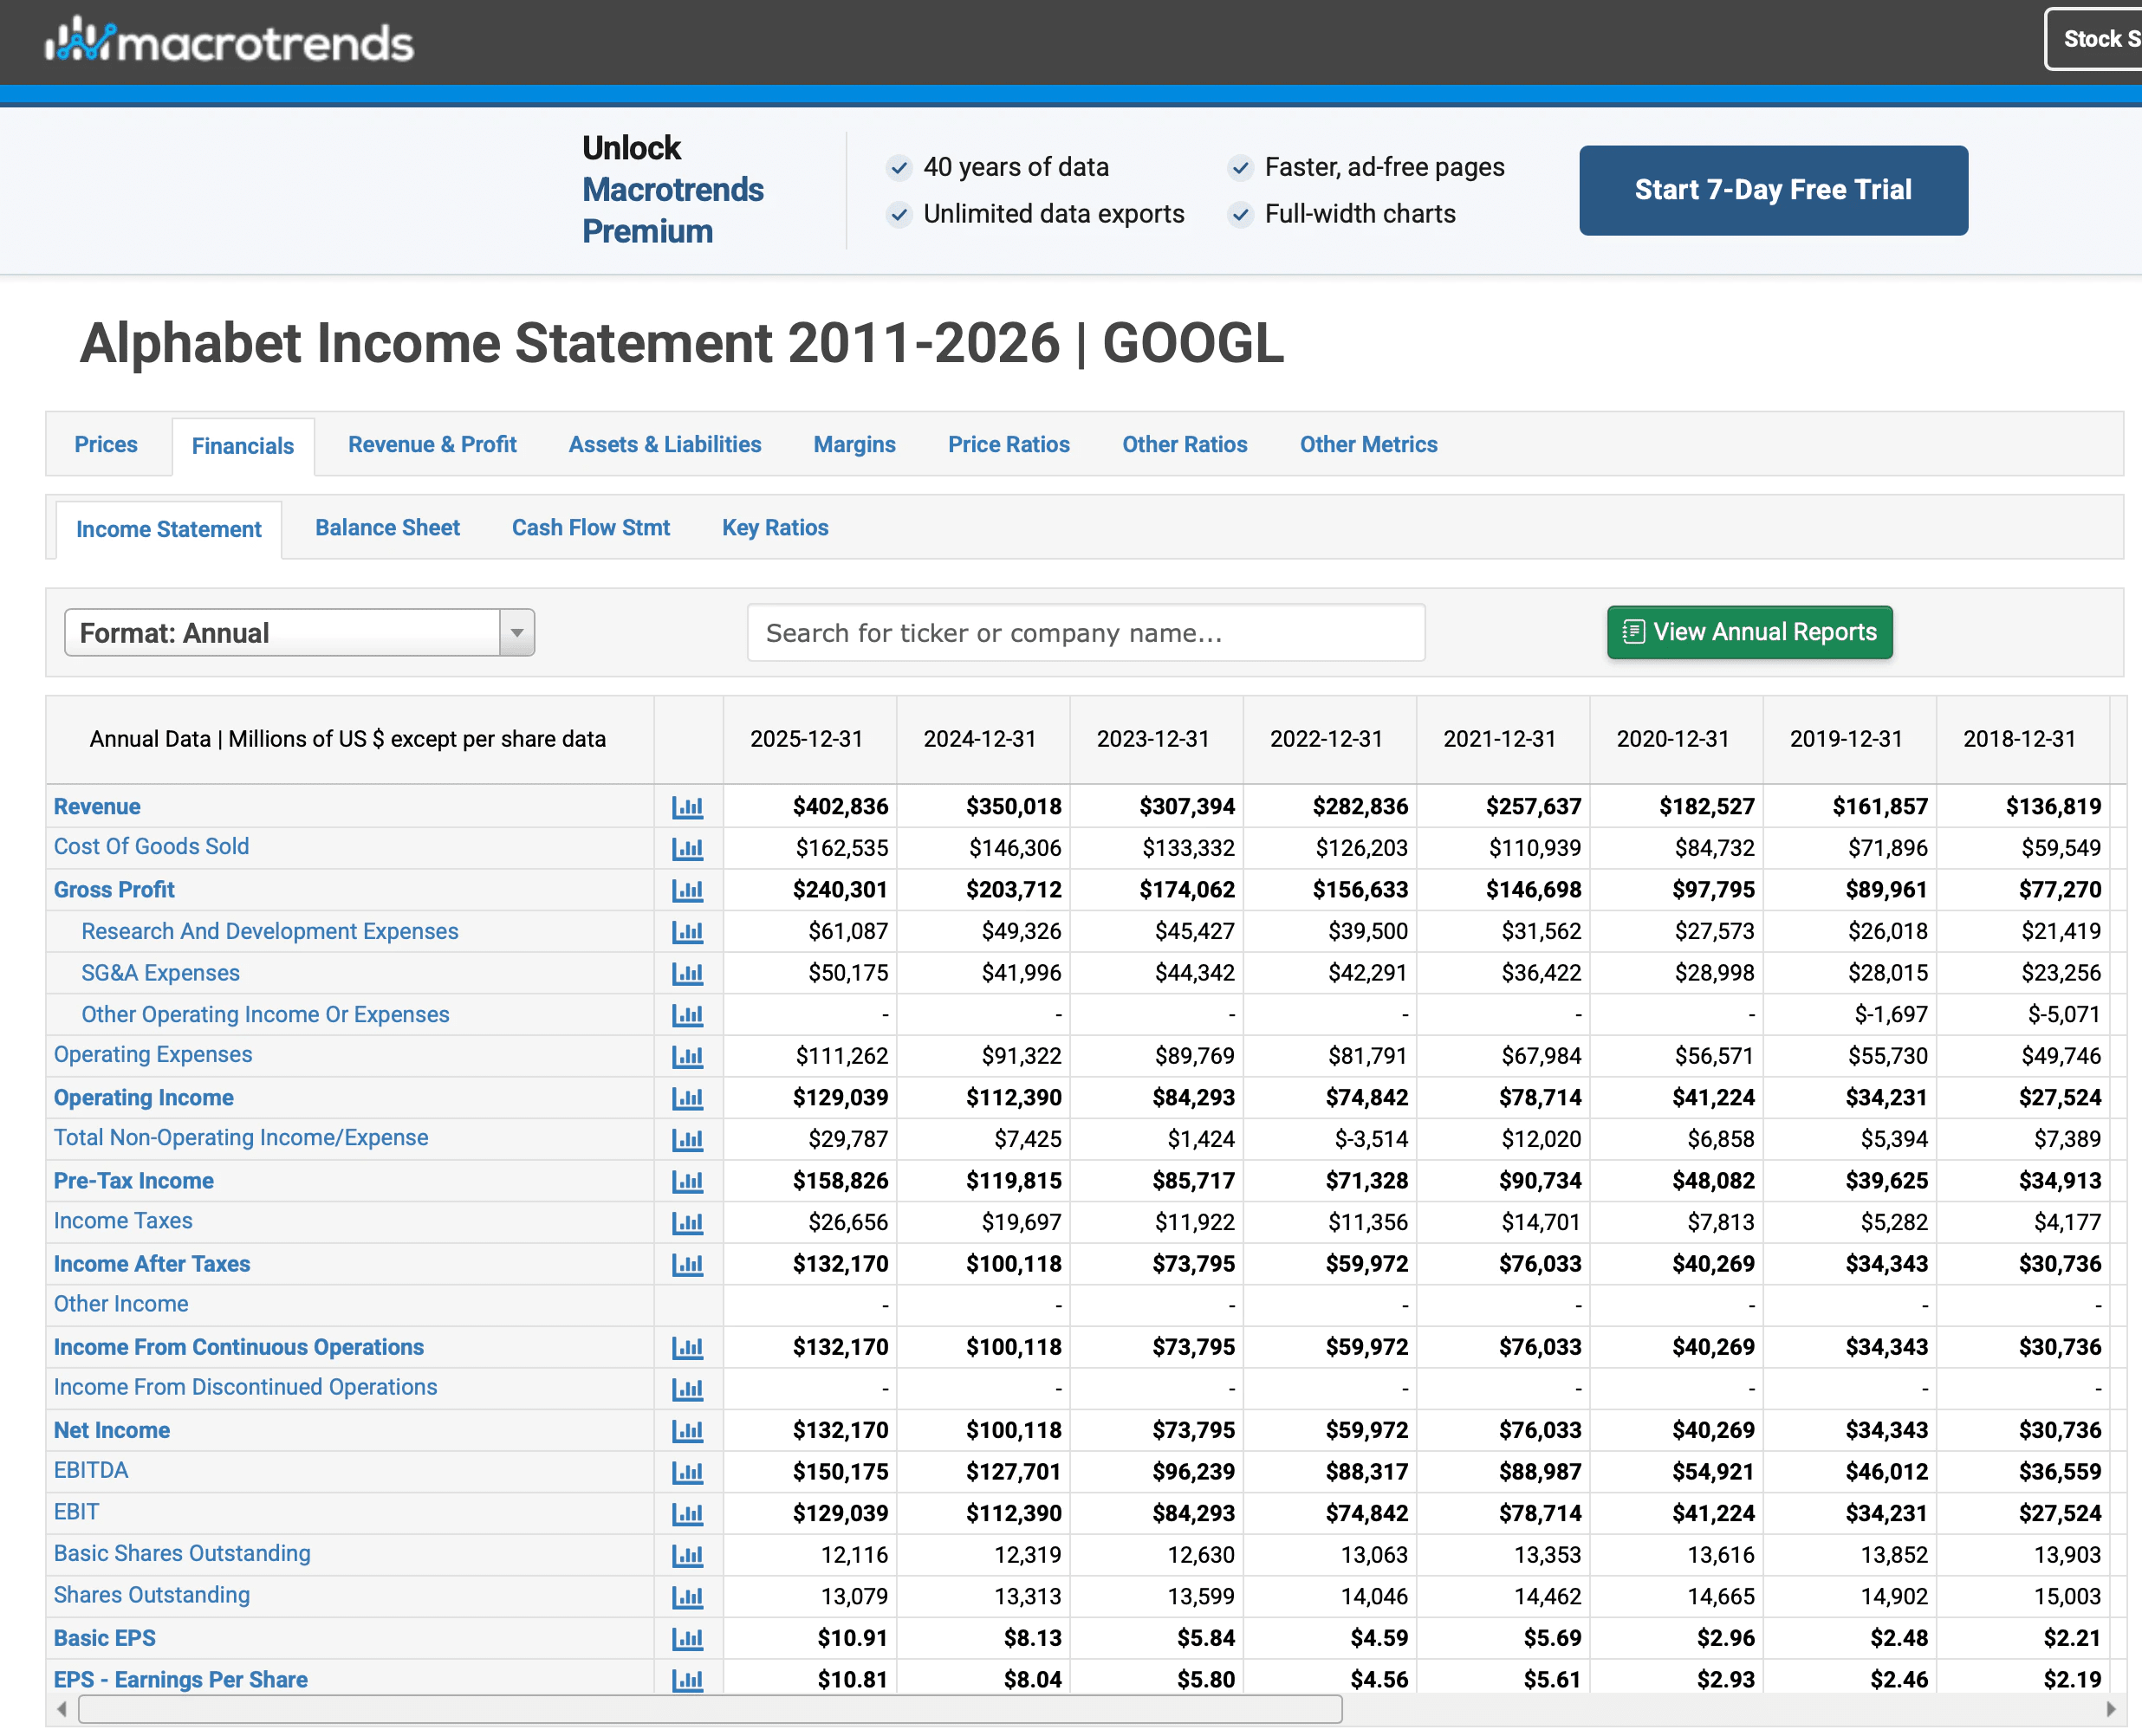Focus the ticker or company search field
Image resolution: width=2142 pixels, height=1736 pixels.
click(x=1085, y=633)
